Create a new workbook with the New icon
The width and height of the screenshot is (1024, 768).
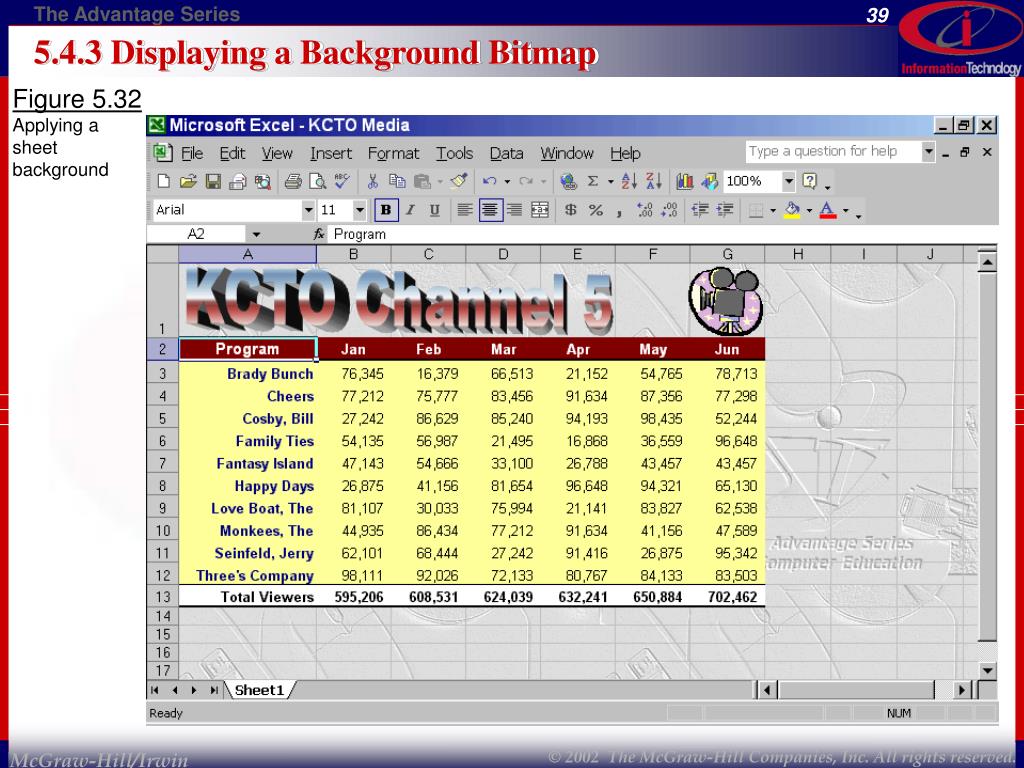coord(164,182)
